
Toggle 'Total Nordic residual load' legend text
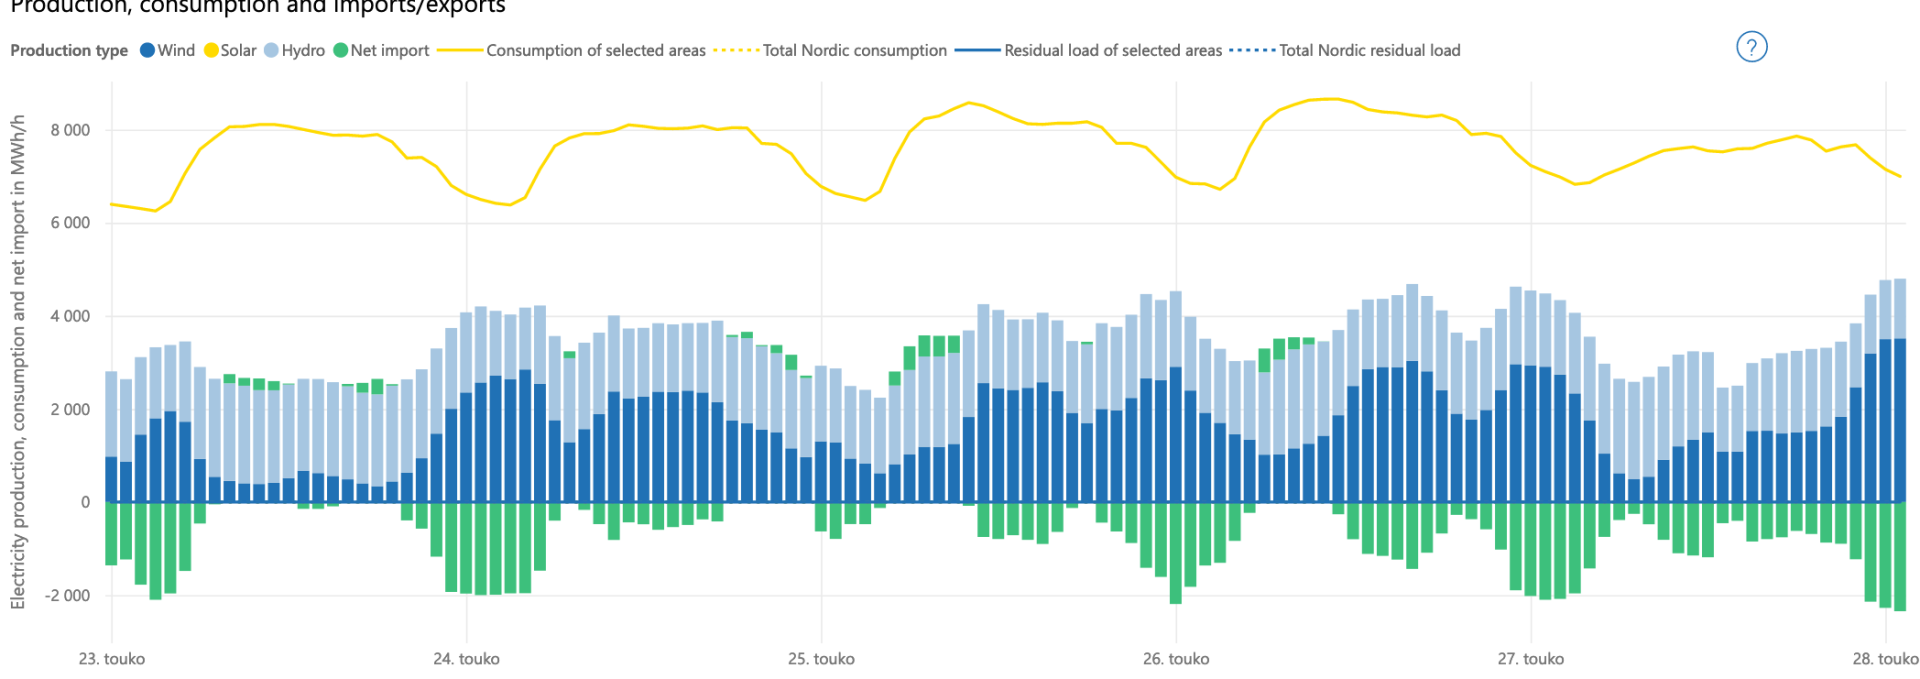[1370, 51]
